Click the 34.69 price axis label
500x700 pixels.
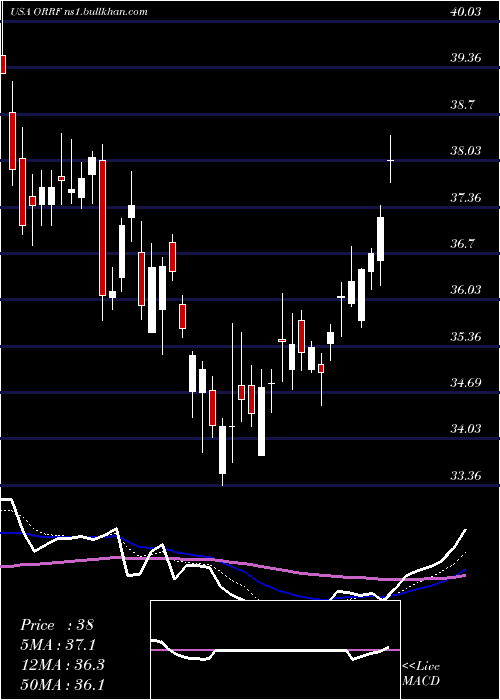tap(466, 382)
